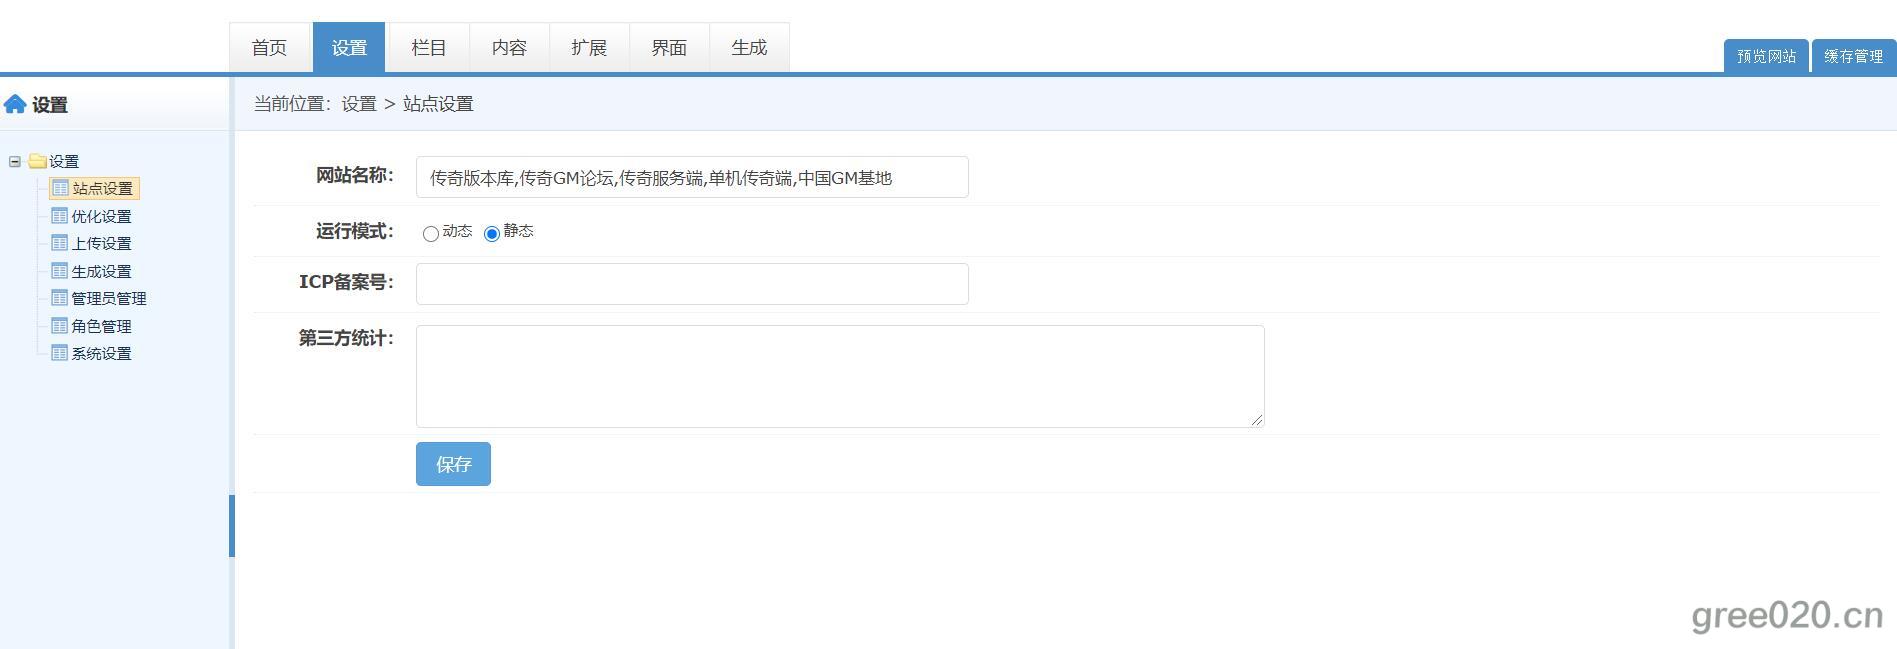
Task: Select the 动态 run mode radio button
Action: click(x=431, y=234)
